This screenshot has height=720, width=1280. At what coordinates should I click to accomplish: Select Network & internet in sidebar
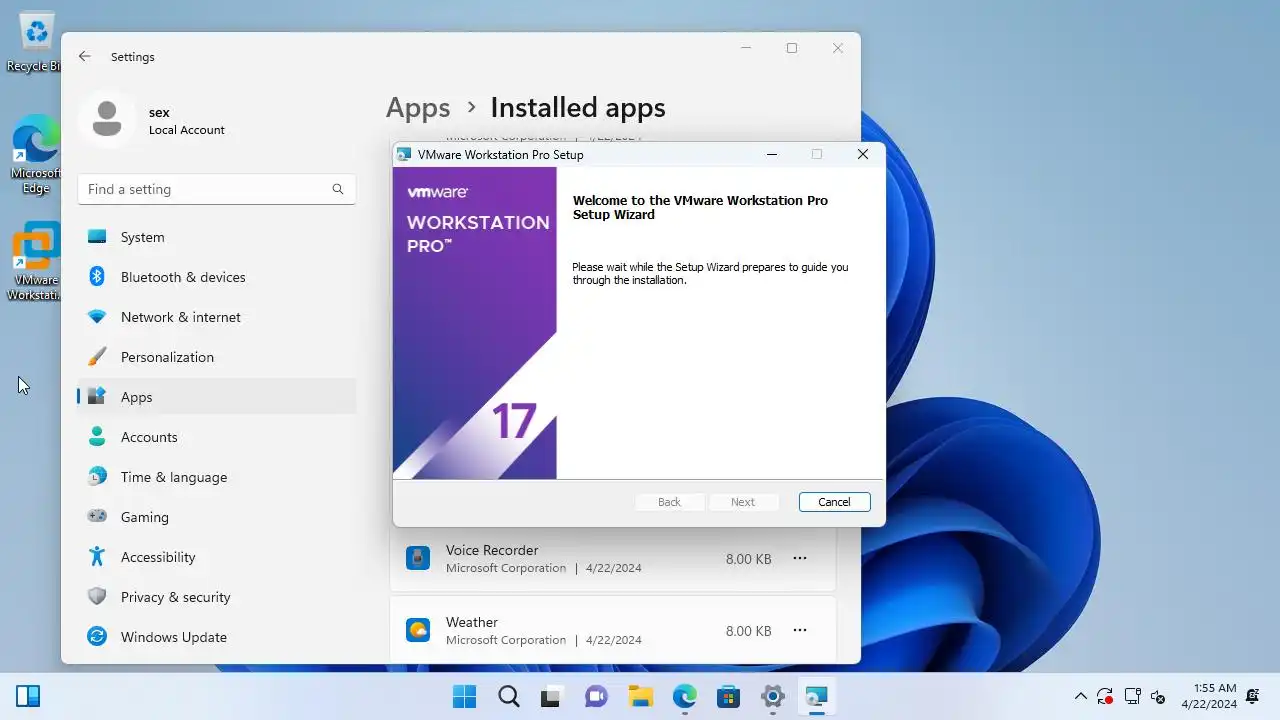pos(216,317)
